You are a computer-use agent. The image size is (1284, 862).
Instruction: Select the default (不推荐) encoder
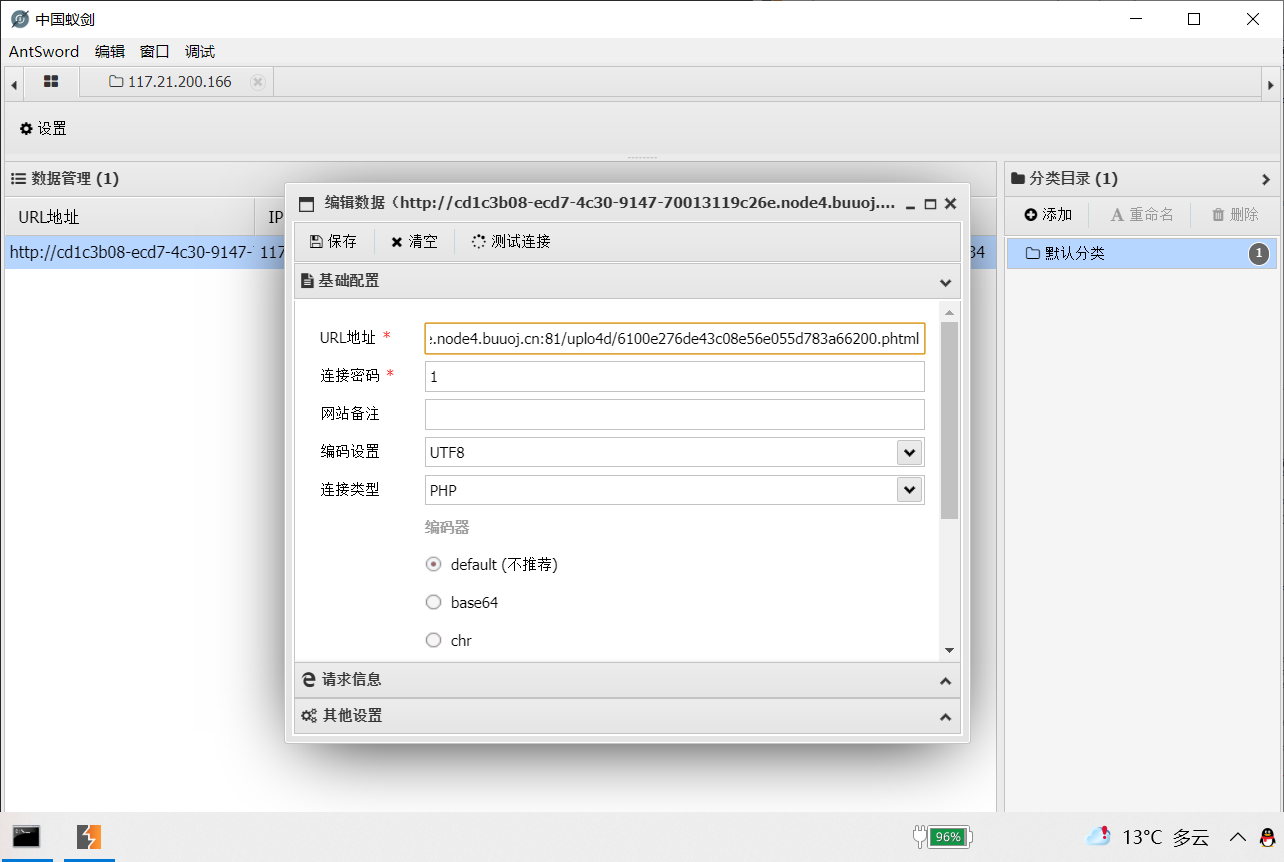coord(433,564)
